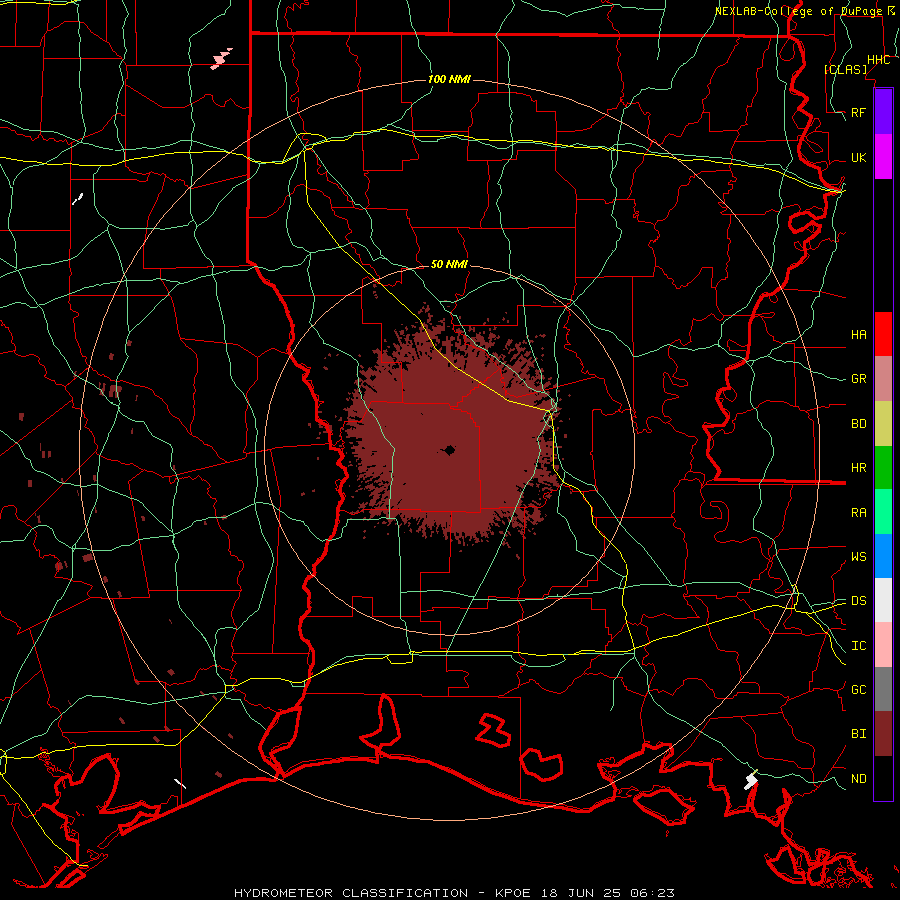Select the GC gray legend swatch
The height and width of the screenshot is (900, 900).
(883, 689)
